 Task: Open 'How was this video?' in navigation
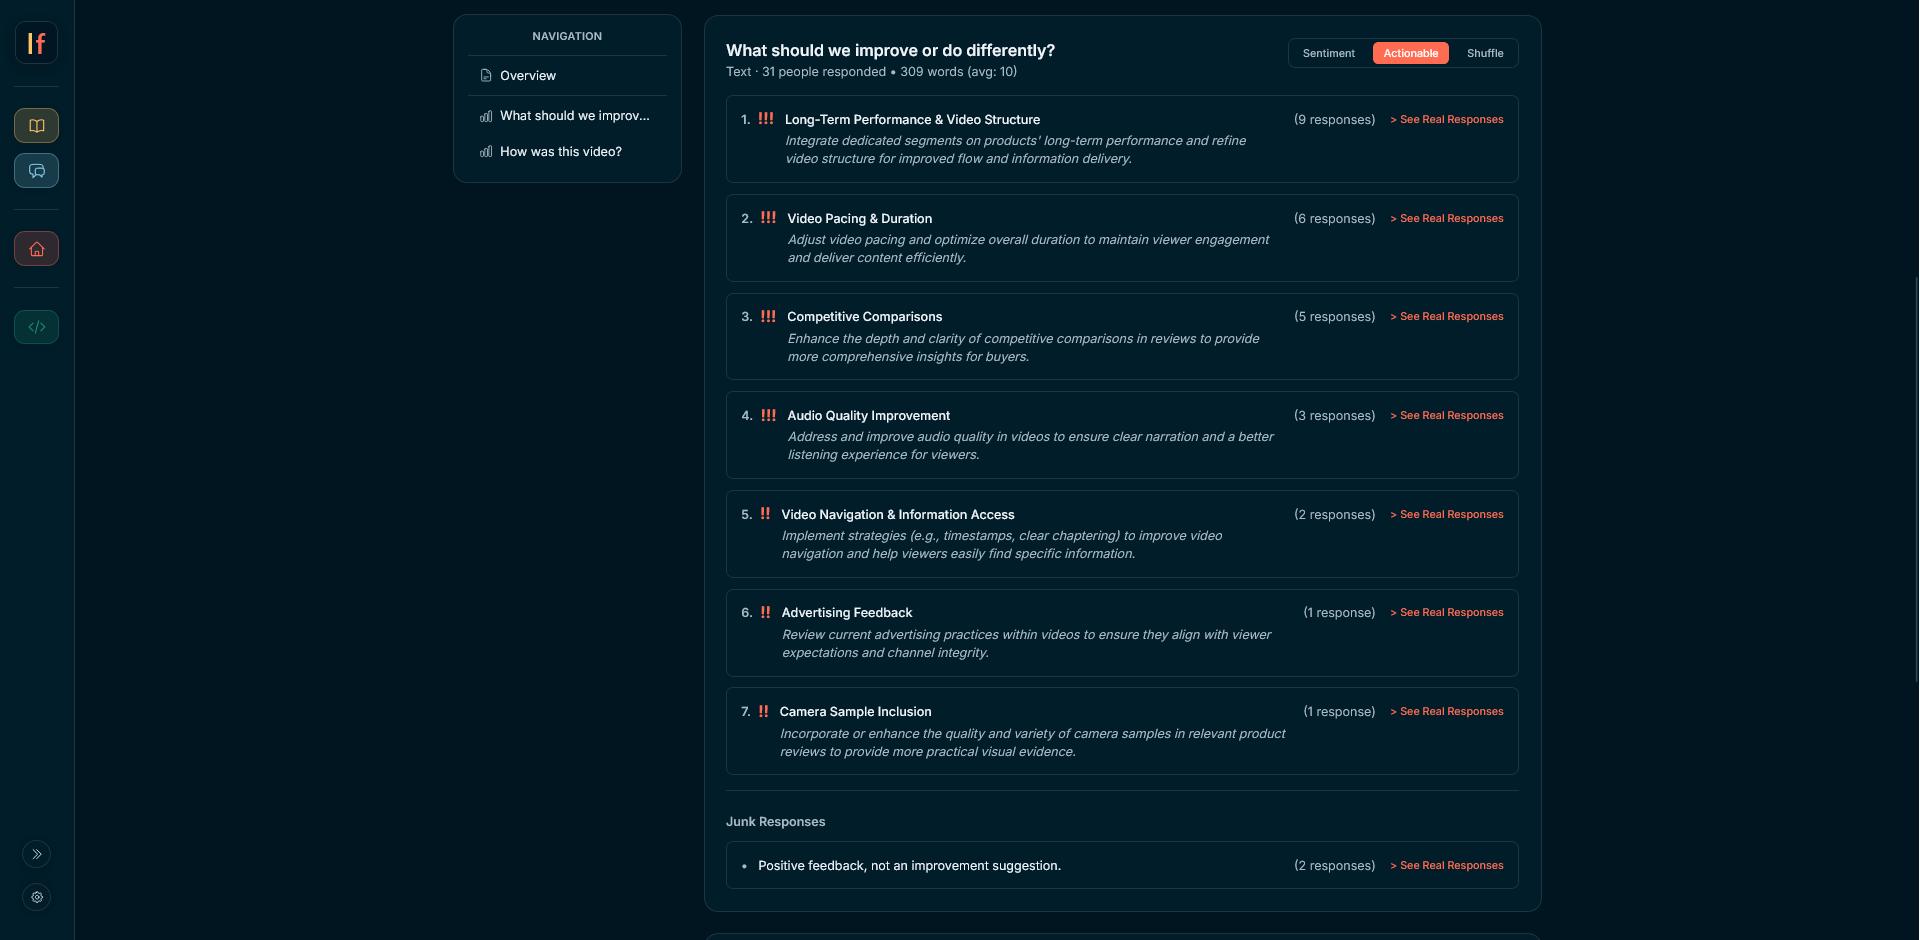tap(561, 151)
